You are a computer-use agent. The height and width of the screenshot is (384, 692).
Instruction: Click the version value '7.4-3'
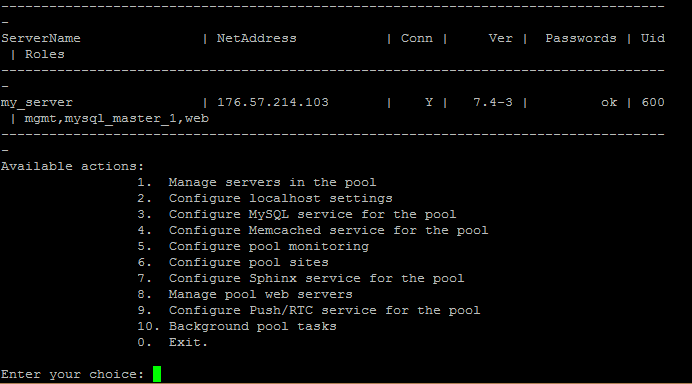tap(493, 102)
